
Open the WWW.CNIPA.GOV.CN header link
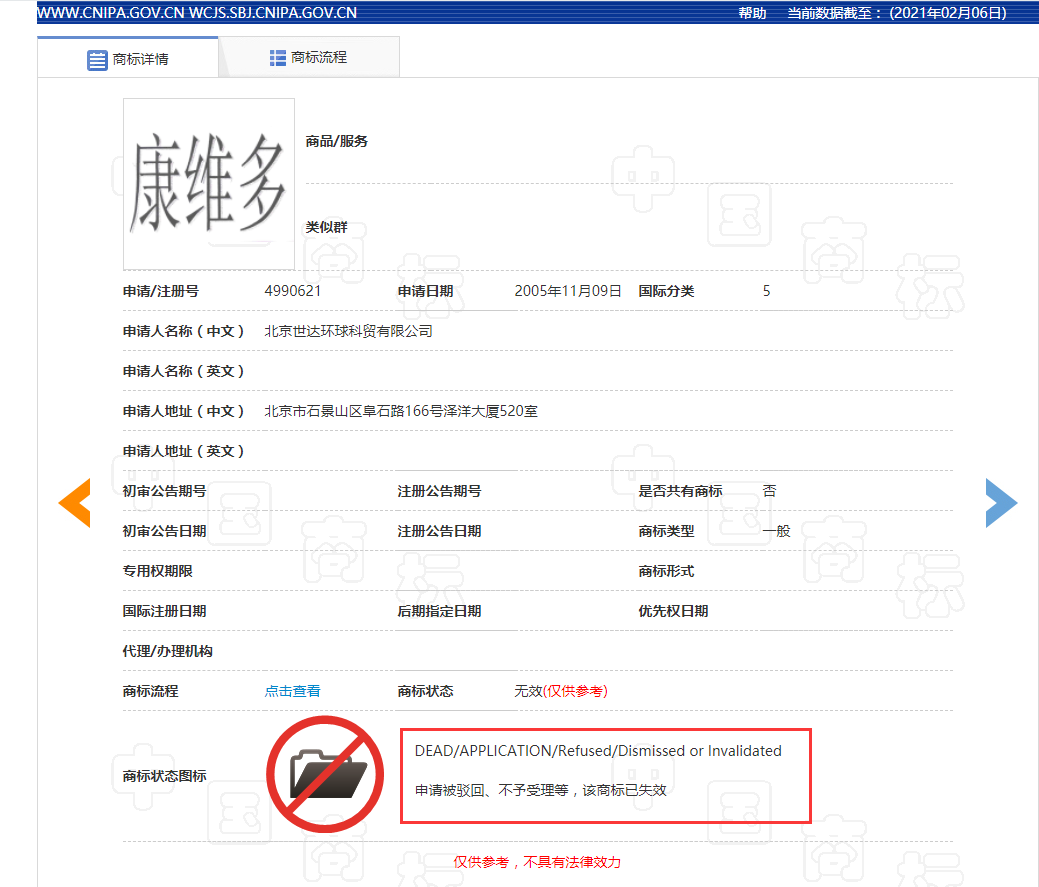click(x=111, y=13)
